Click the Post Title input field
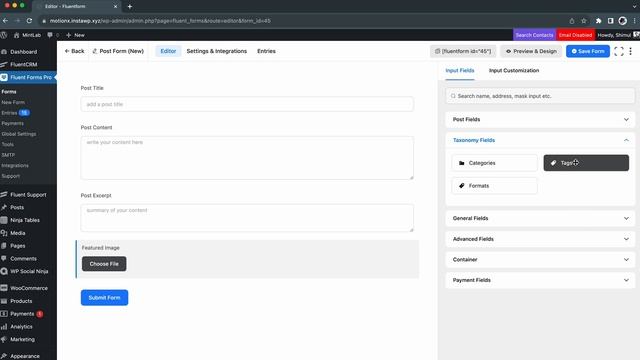This screenshot has height=360, width=640. pos(247,104)
